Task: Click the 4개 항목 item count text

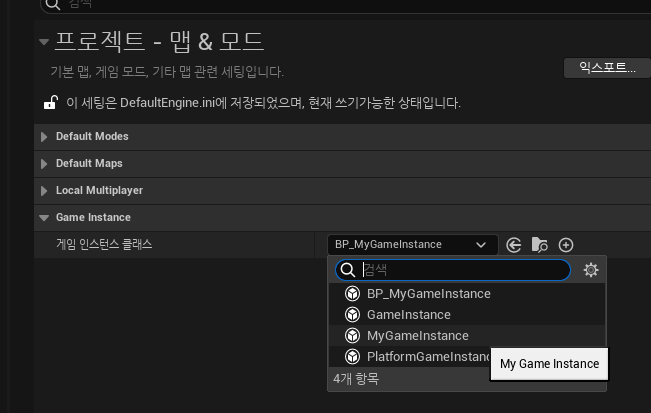Action: 356,379
